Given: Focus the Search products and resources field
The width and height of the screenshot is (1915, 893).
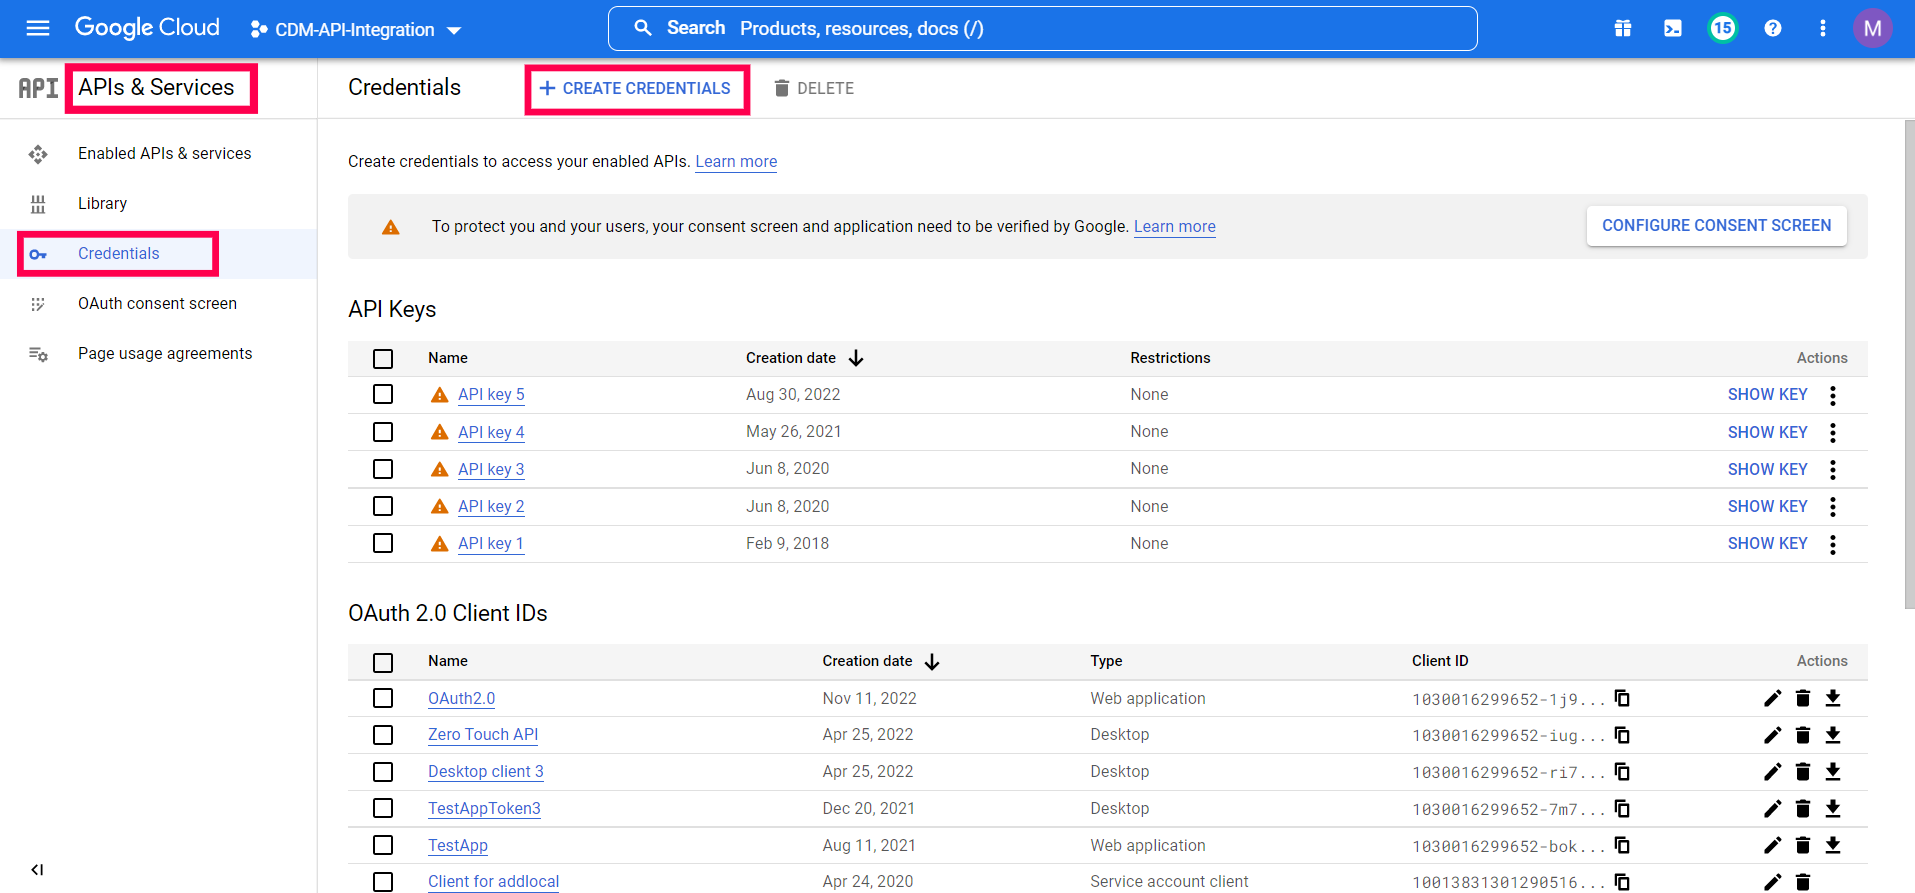Looking at the screenshot, I should 1042,28.
